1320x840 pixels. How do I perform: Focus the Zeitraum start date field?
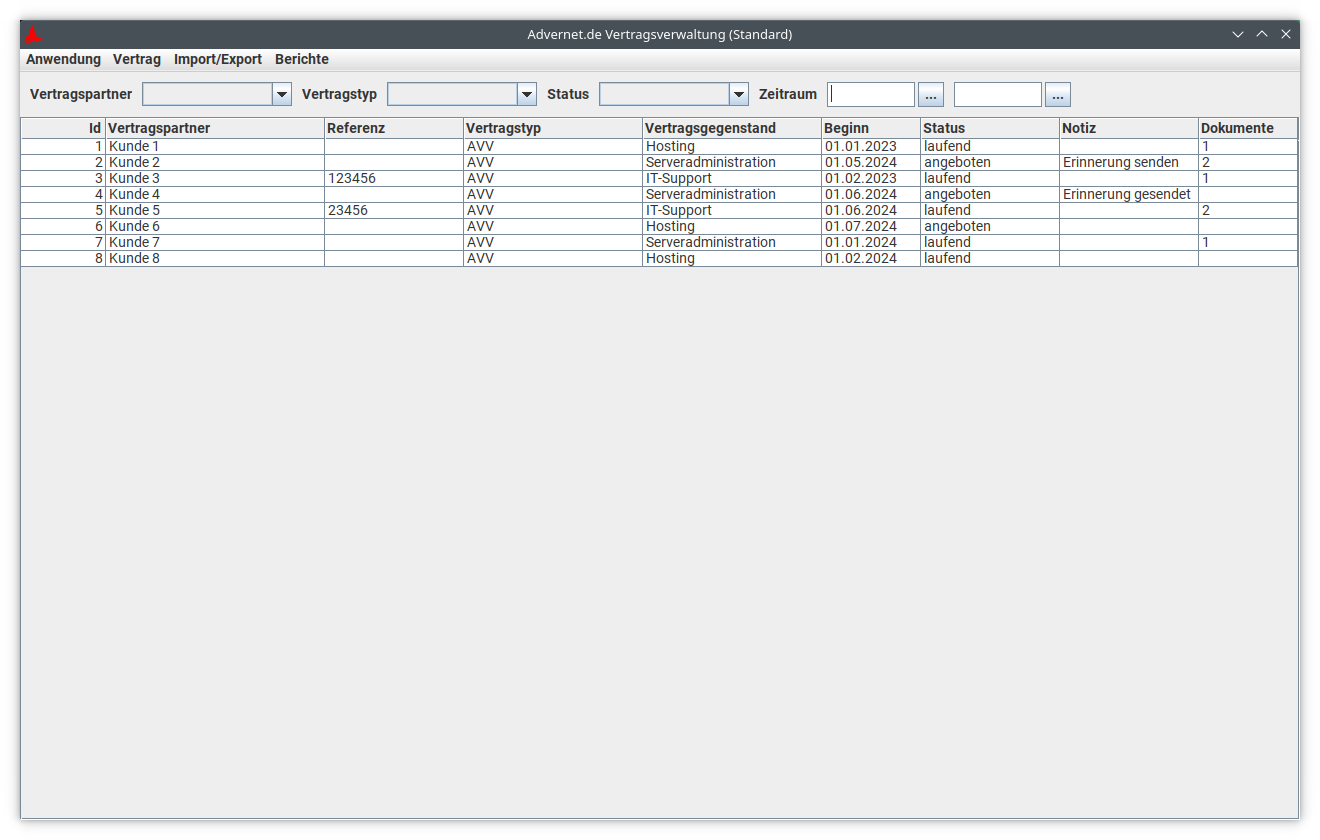(871, 94)
